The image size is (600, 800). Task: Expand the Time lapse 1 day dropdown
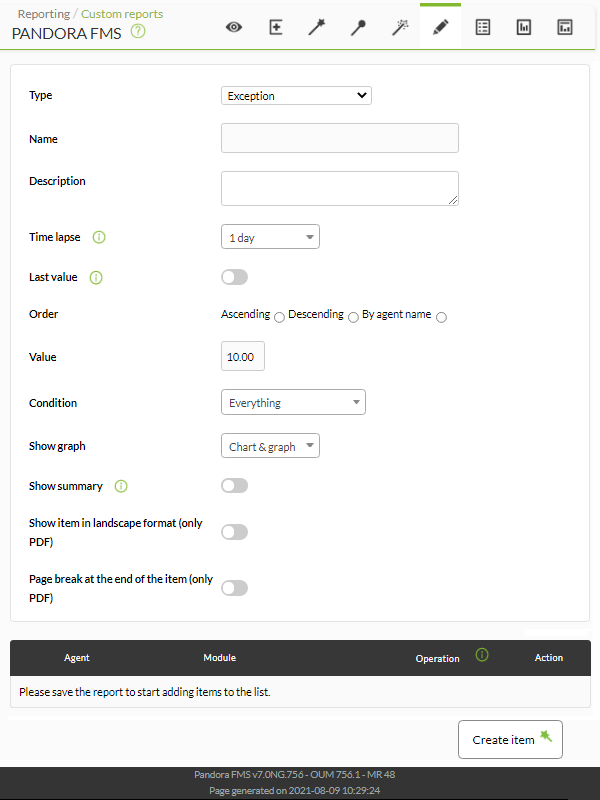[x=270, y=237]
